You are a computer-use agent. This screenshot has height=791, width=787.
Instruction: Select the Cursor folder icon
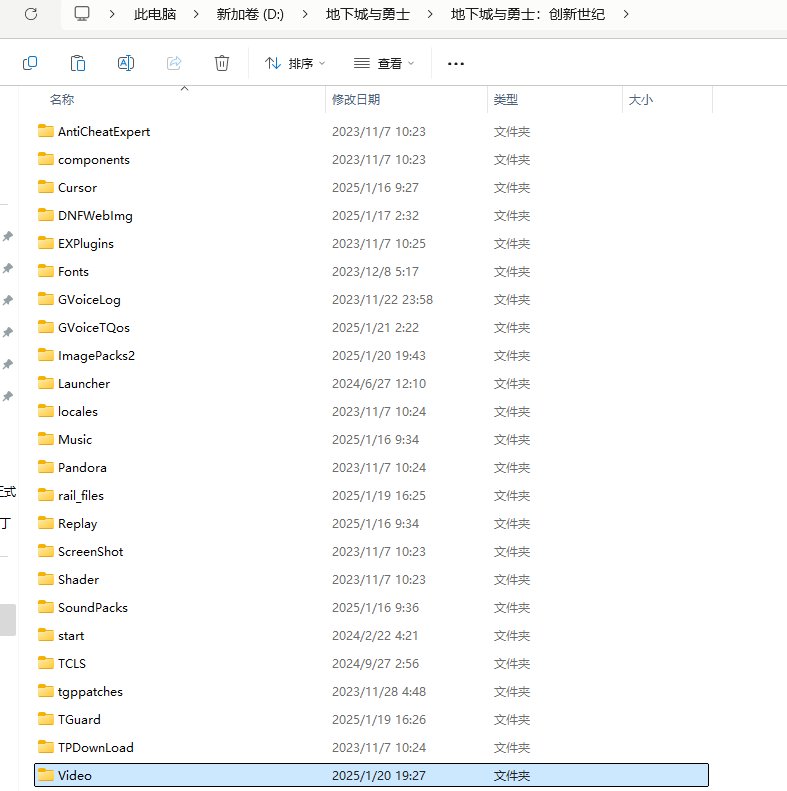pyautogui.click(x=46, y=187)
